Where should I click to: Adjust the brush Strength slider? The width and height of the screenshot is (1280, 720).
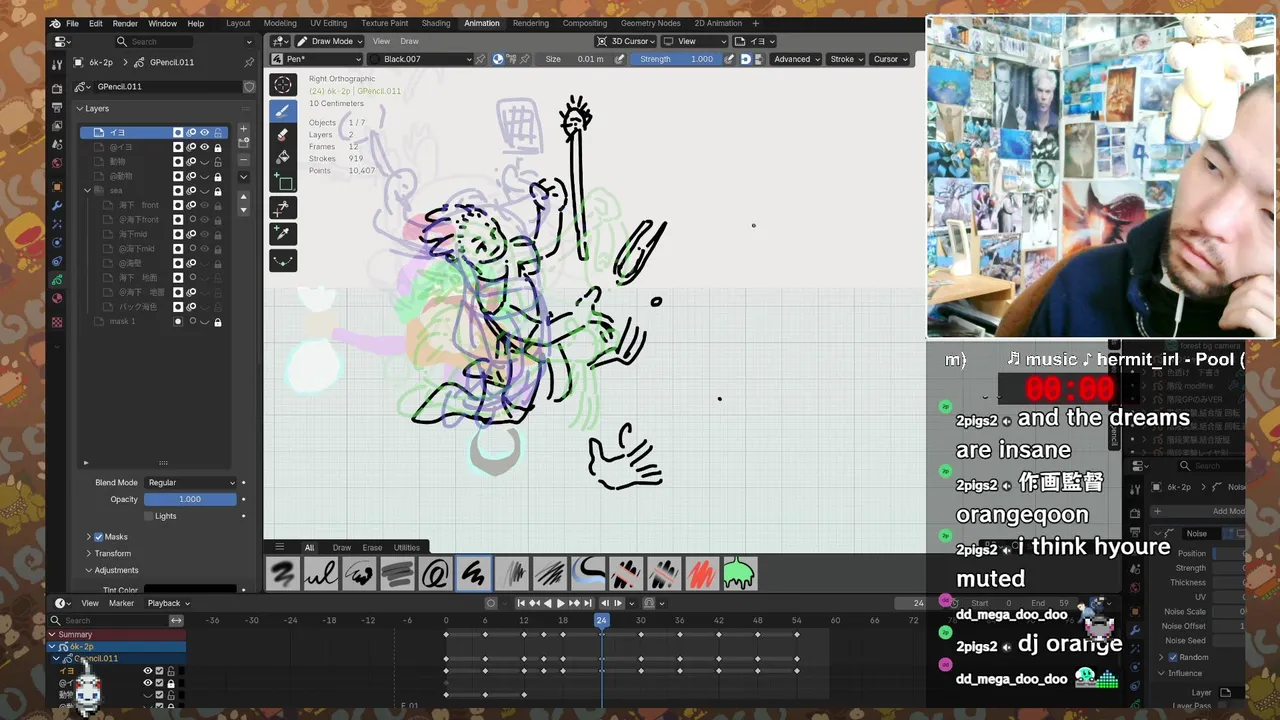pos(677,59)
